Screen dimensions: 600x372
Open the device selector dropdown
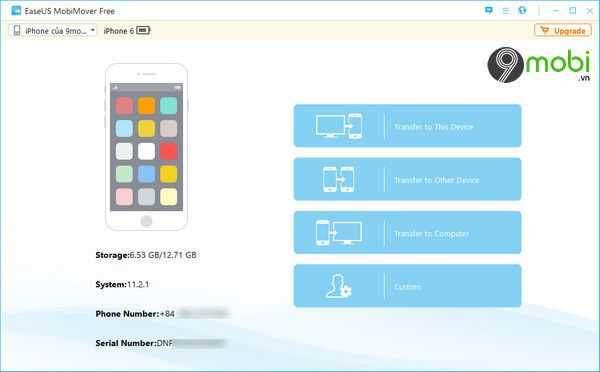pyautogui.click(x=53, y=31)
